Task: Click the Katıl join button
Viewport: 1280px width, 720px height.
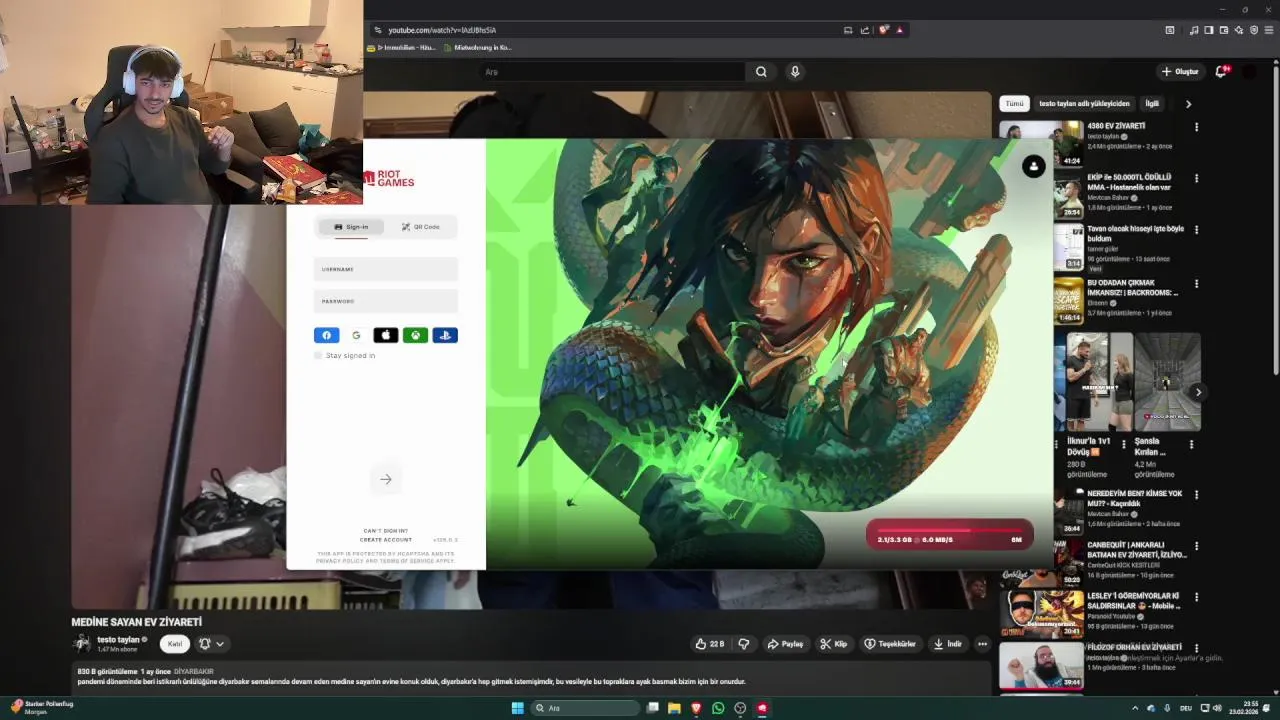Action: (175, 644)
